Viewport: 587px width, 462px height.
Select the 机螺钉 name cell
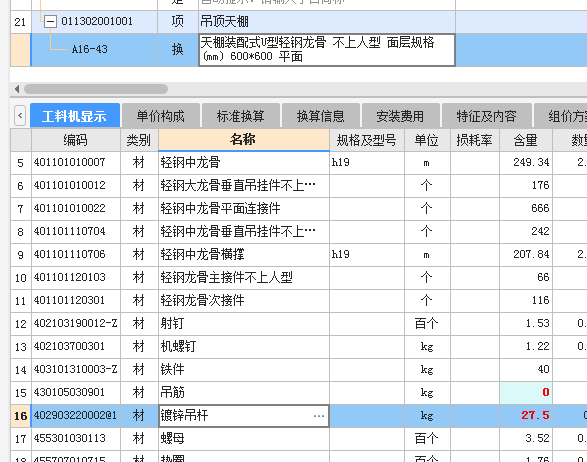click(x=244, y=347)
